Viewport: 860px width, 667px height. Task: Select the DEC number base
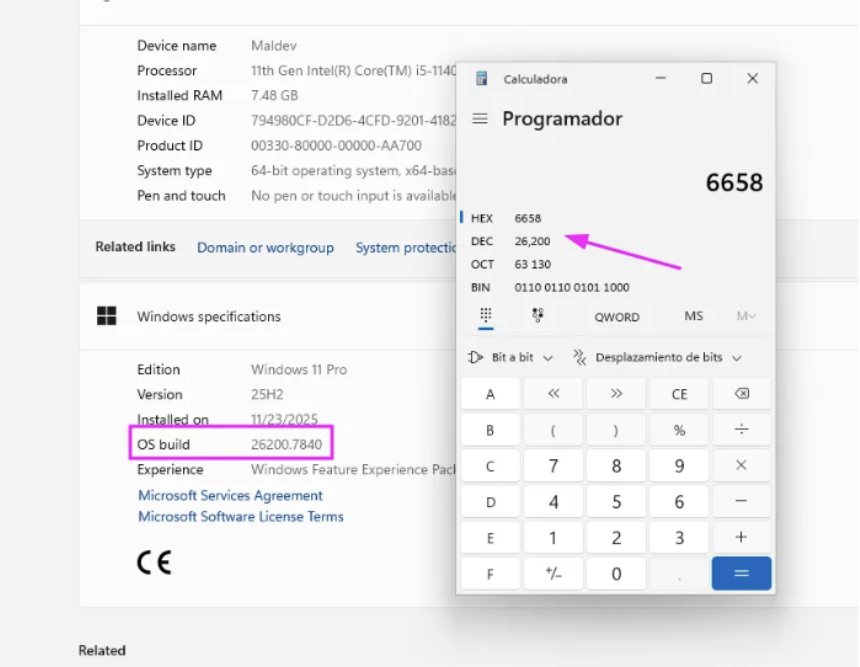pos(482,241)
